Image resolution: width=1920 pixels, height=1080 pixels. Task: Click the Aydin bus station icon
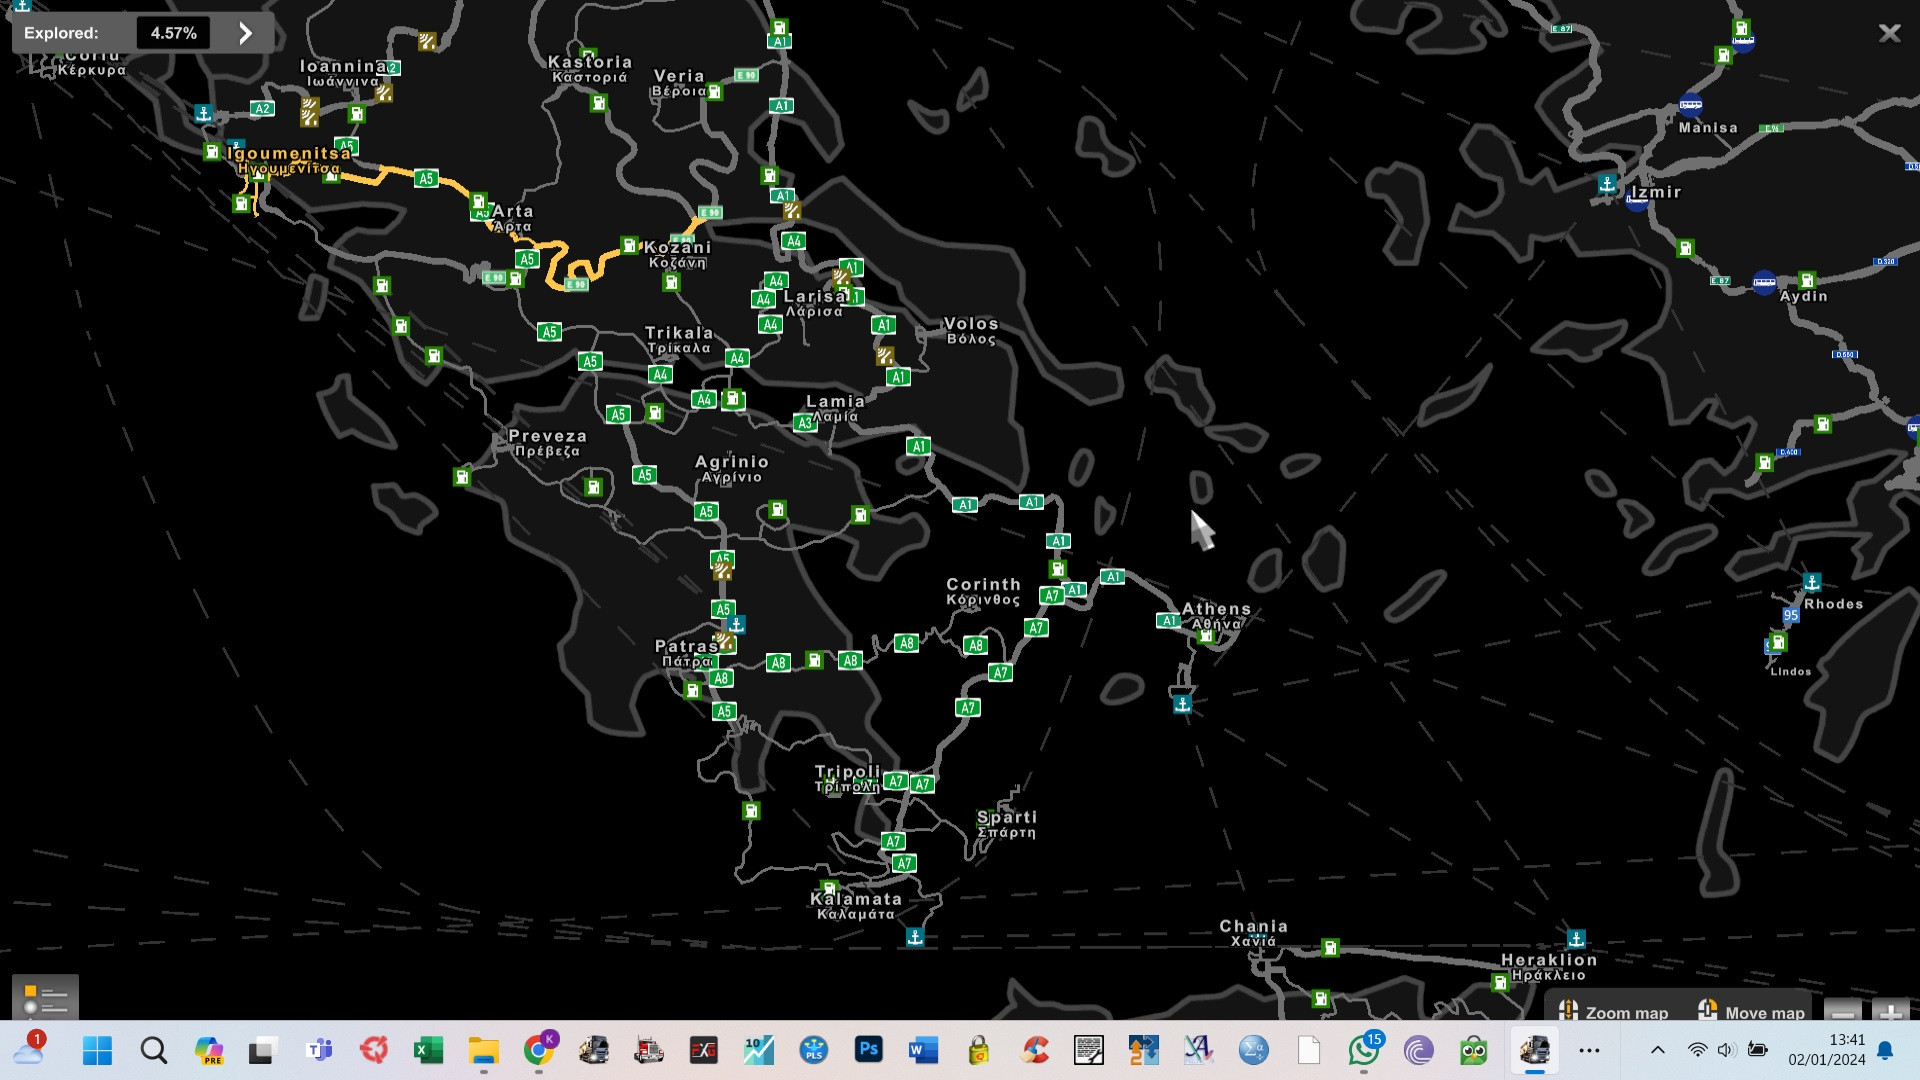[x=1764, y=282]
